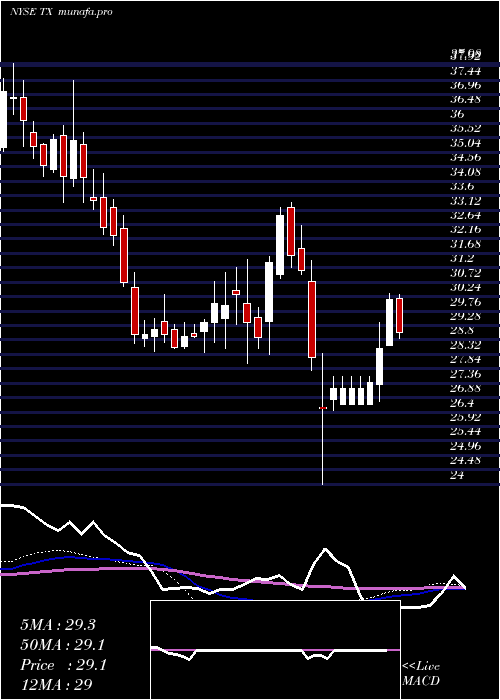Click the <<Live MACD label
This screenshot has height=700, width=500.
point(421,674)
